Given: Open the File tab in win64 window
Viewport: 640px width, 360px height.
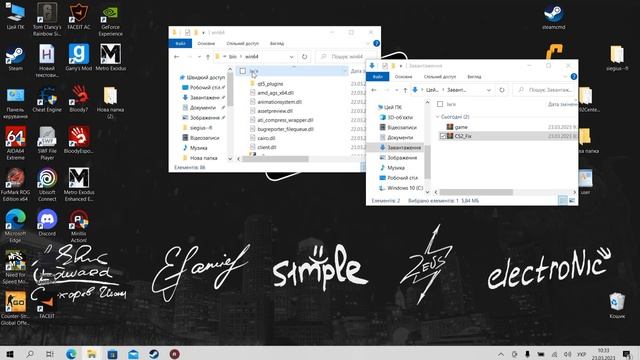Looking at the screenshot, I should [180, 43].
